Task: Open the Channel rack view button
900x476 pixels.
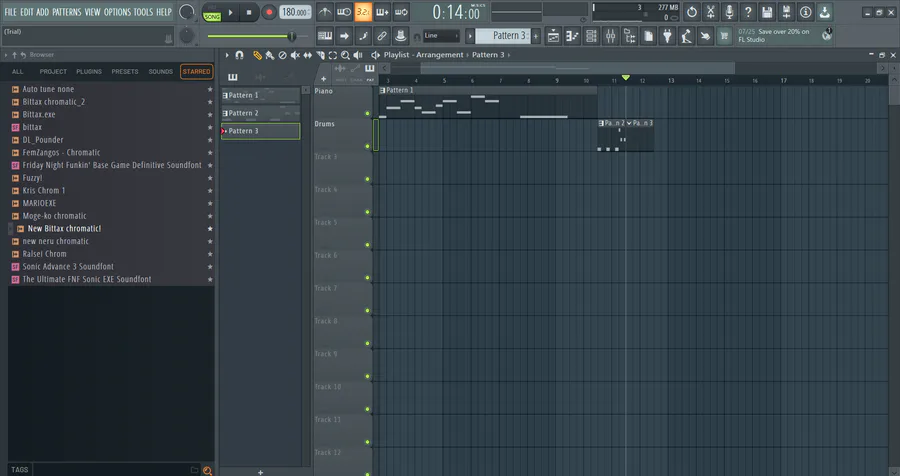Action: (591, 36)
